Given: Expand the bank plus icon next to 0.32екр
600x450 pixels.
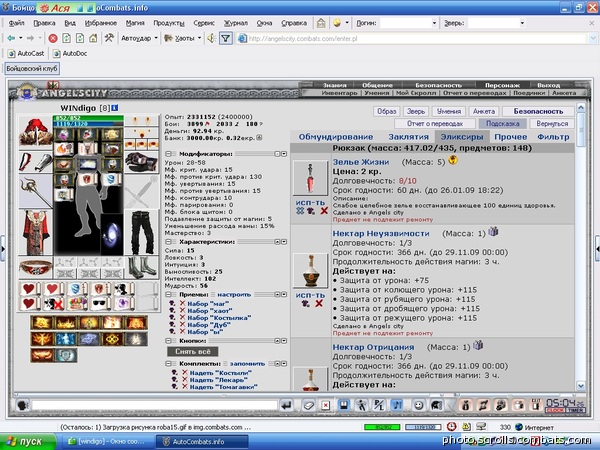Looking at the screenshot, I should [259, 138].
